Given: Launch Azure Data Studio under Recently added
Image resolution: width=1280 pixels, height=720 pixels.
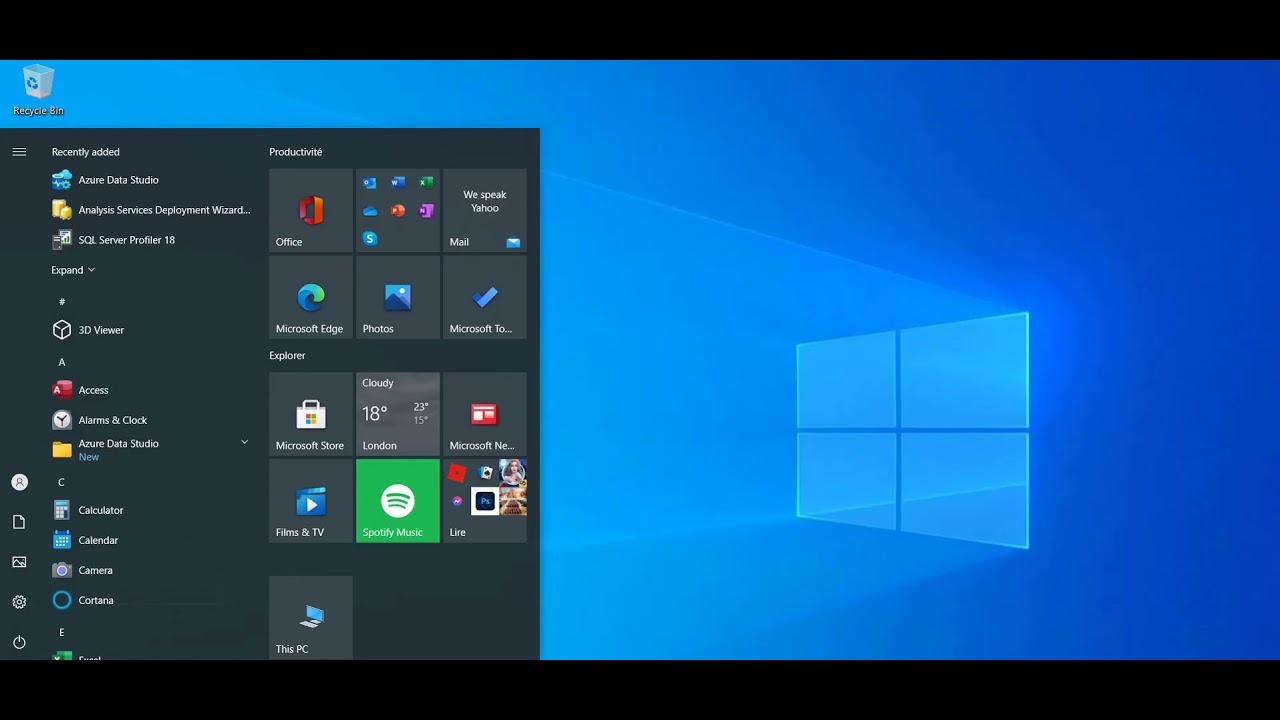Looking at the screenshot, I should tap(150, 180).
